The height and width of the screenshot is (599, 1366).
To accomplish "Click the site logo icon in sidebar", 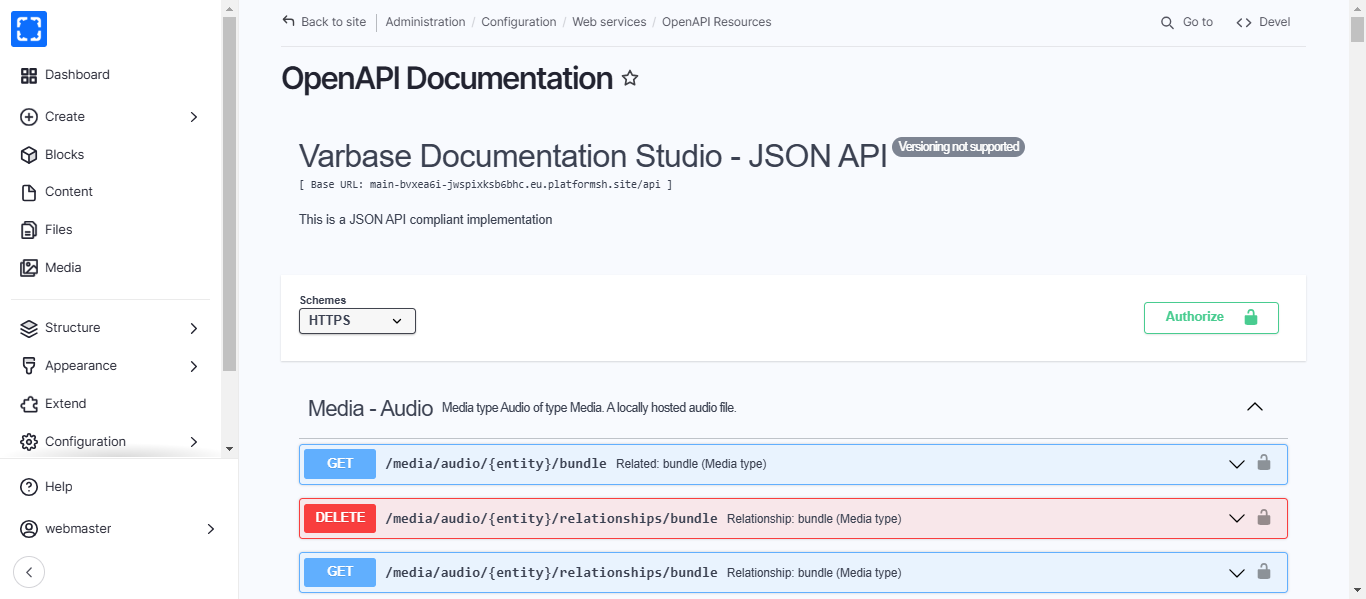I will [29, 29].
